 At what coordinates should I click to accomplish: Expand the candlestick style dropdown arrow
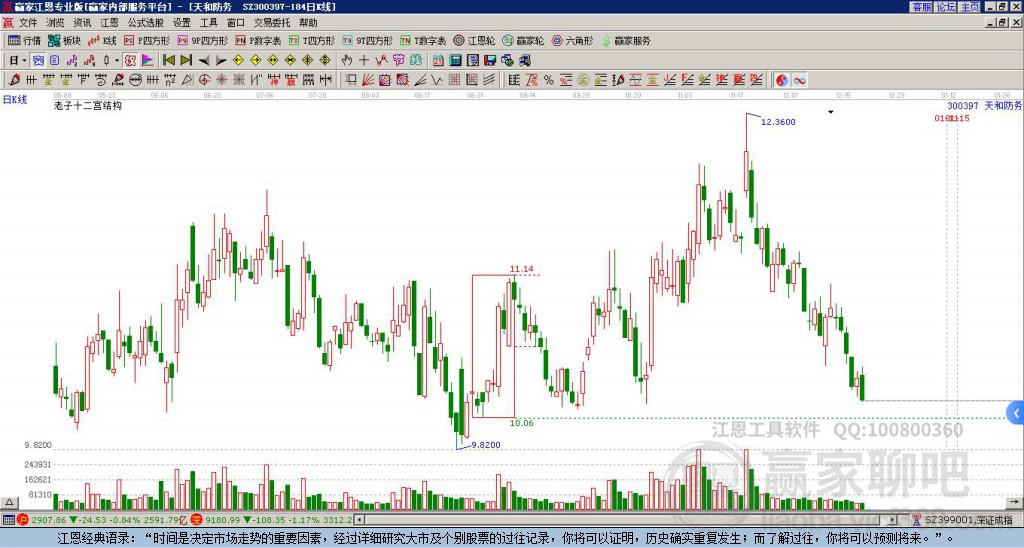(117, 60)
